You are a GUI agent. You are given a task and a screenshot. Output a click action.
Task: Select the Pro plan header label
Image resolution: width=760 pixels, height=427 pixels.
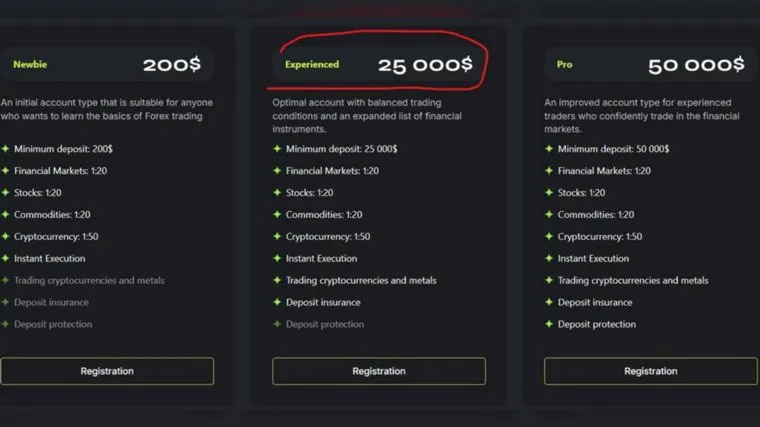click(564, 65)
